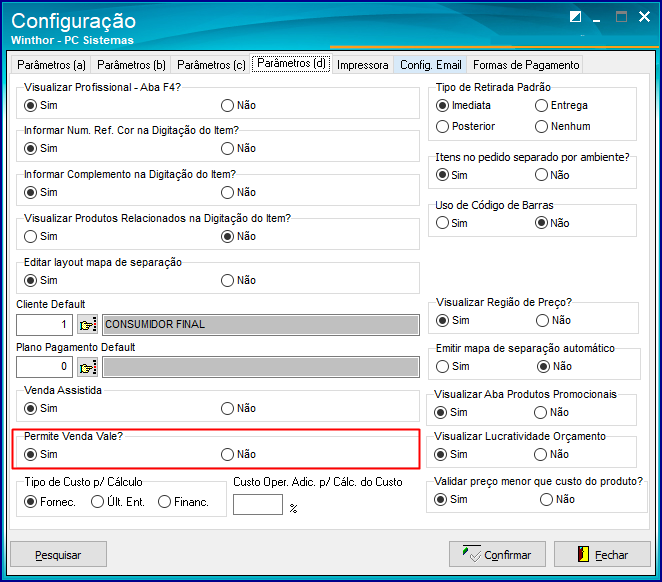
Task: Select Sim for Validar preço menor que custo
Action: click(450, 500)
